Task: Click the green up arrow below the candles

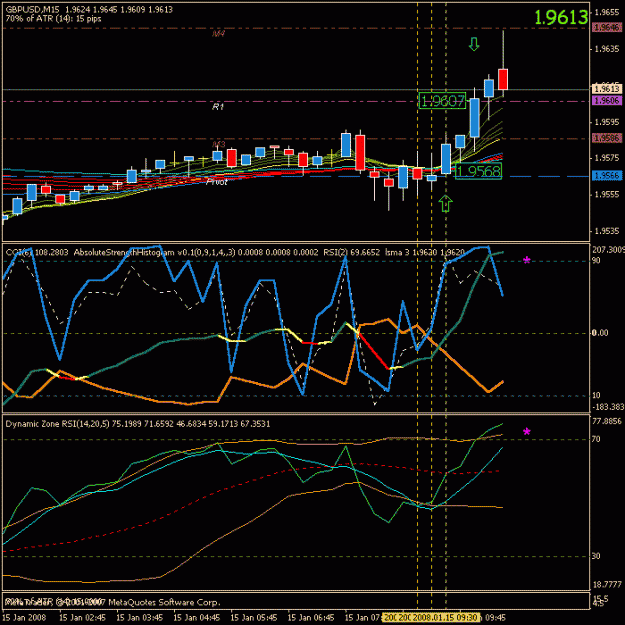Action: point(446,204)
